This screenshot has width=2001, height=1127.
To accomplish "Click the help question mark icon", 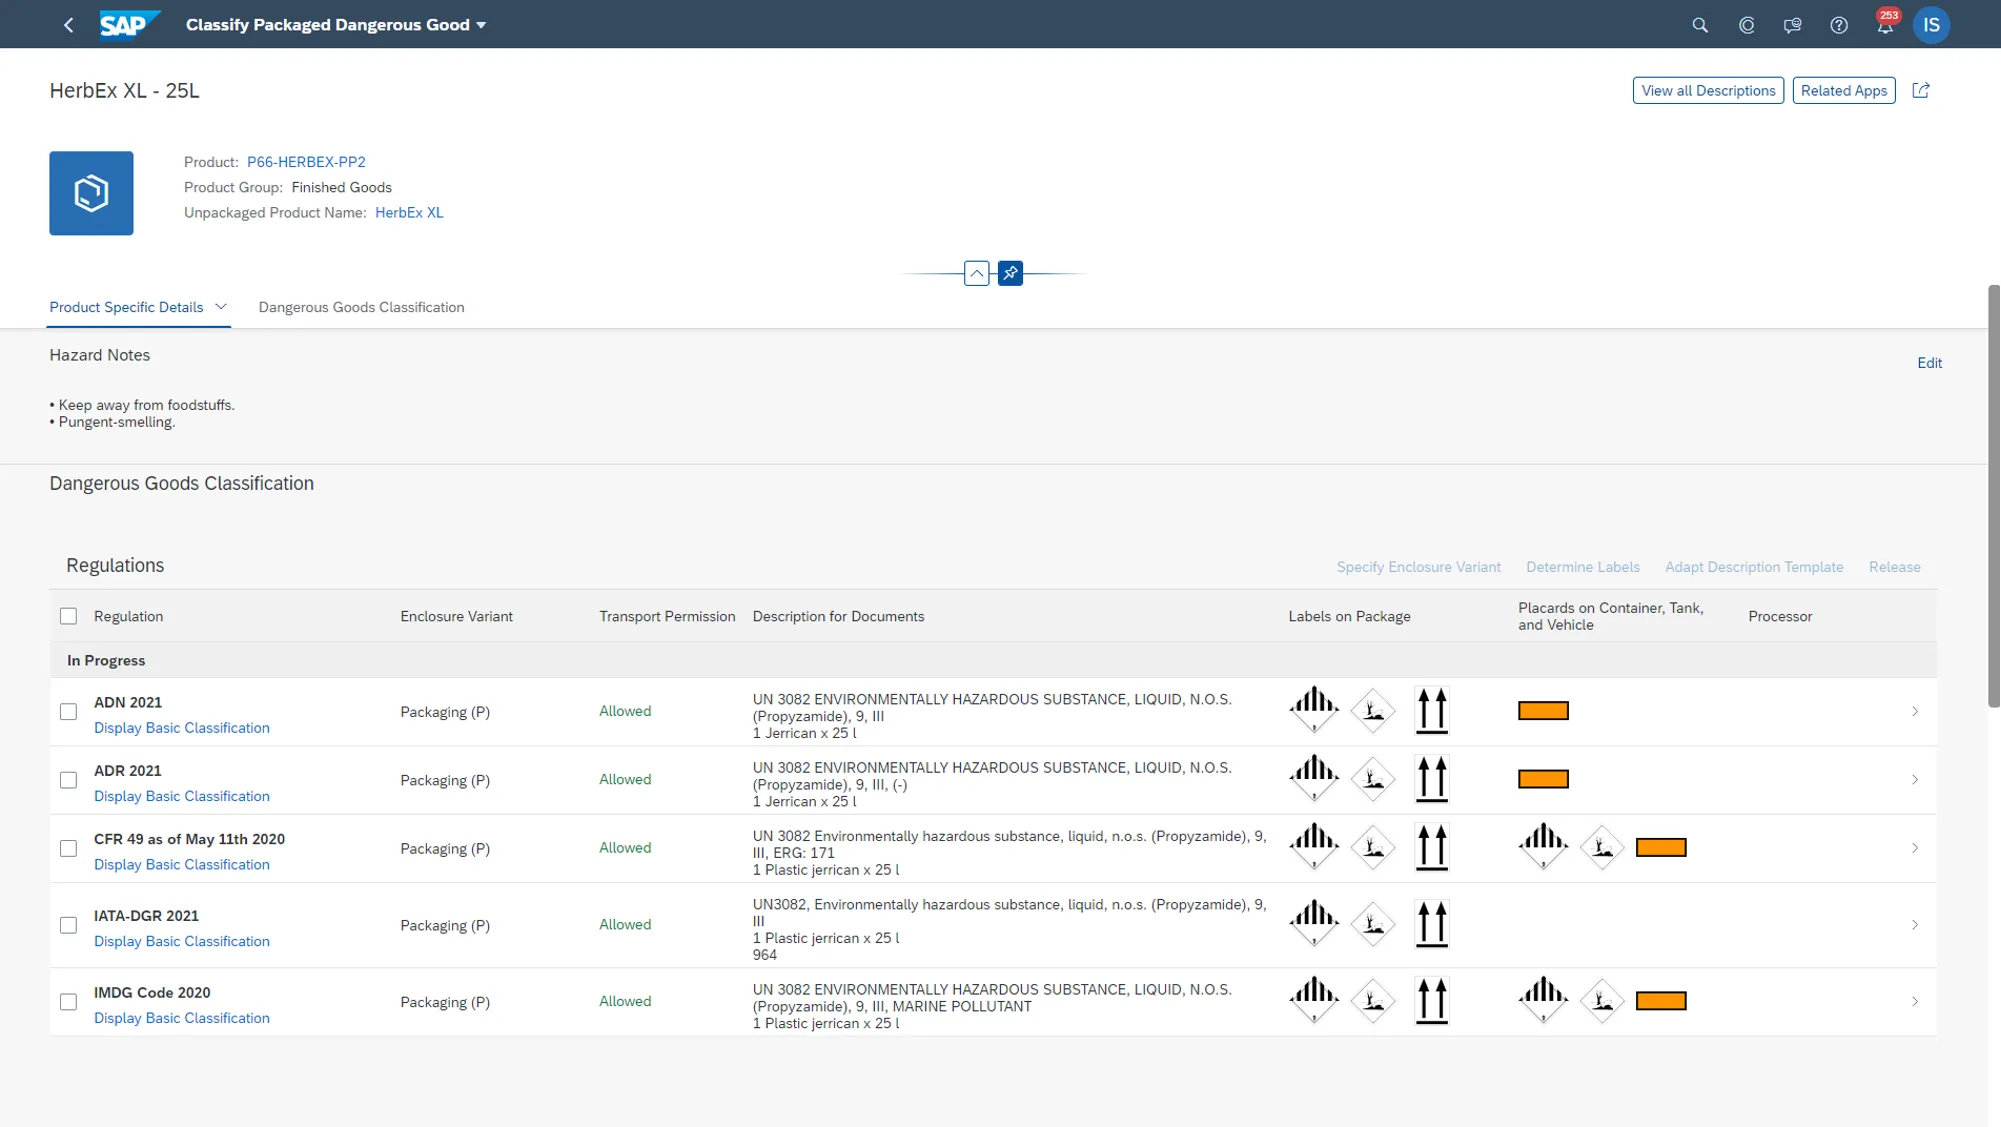I will click(1838, 25).
